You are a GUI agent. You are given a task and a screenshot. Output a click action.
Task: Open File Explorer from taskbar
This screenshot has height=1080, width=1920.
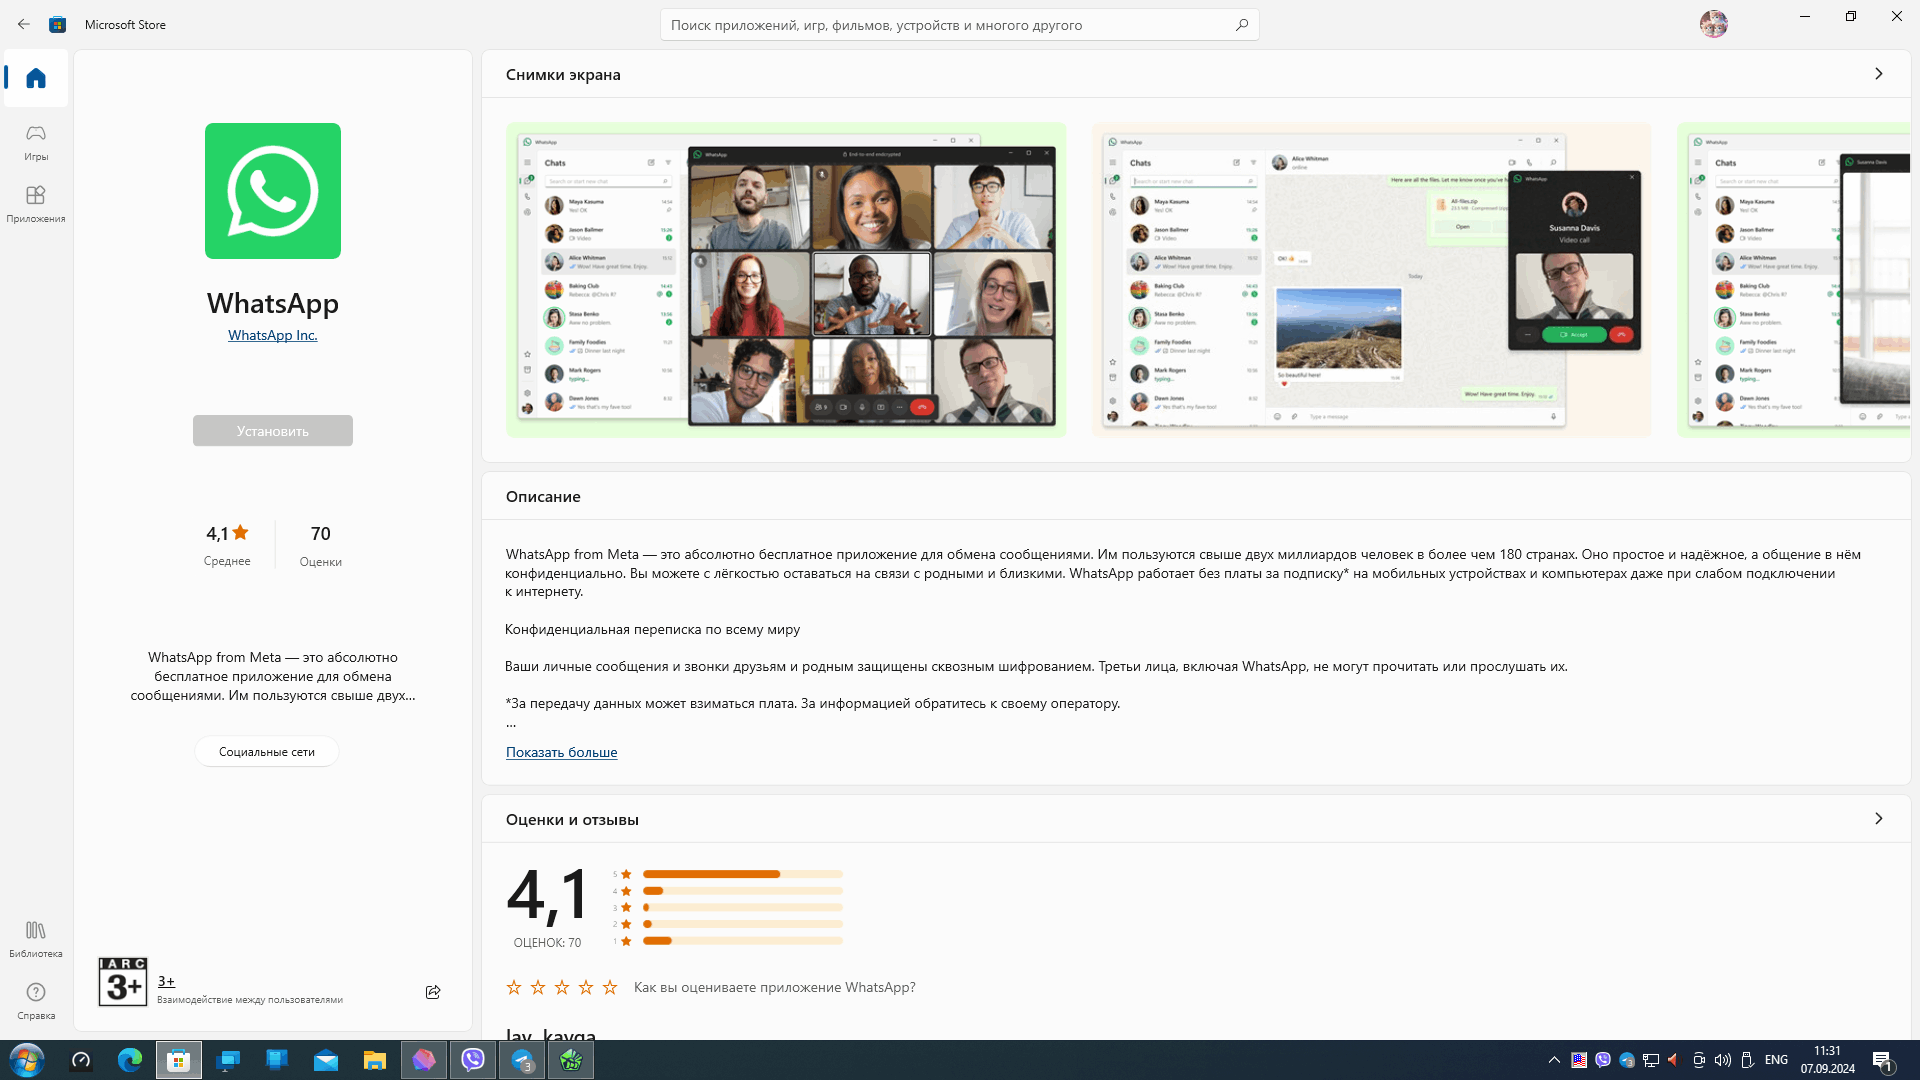375,1060
